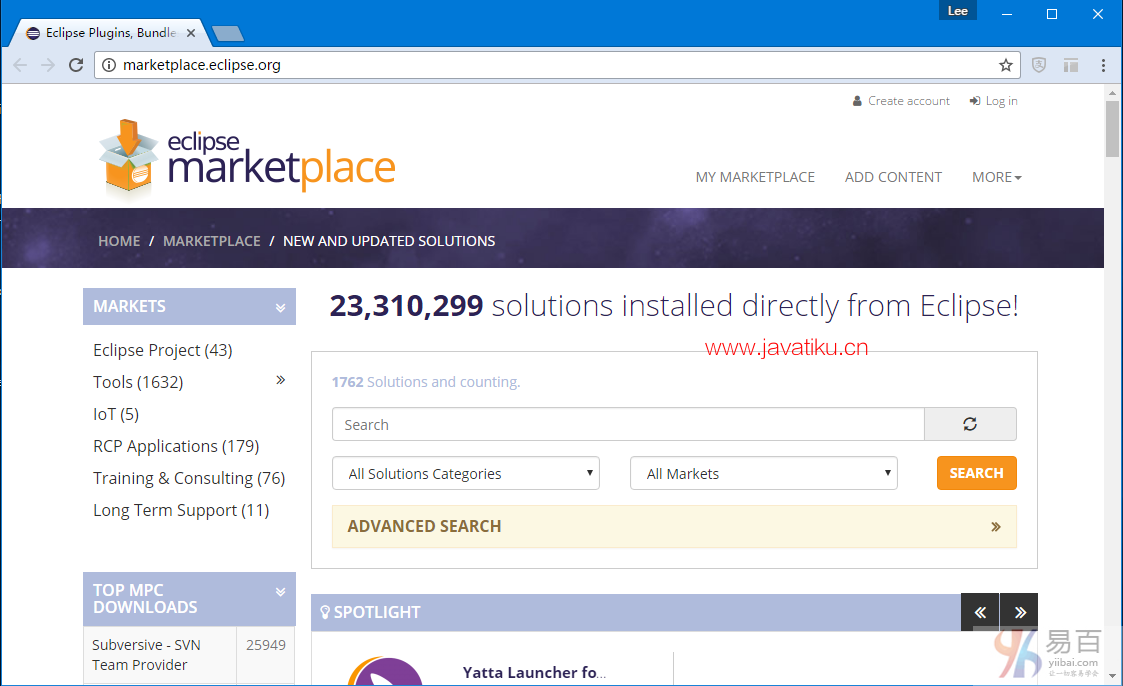Reload the page with browser refresh icon
The image size is (1123, 686).
[76, 65]
